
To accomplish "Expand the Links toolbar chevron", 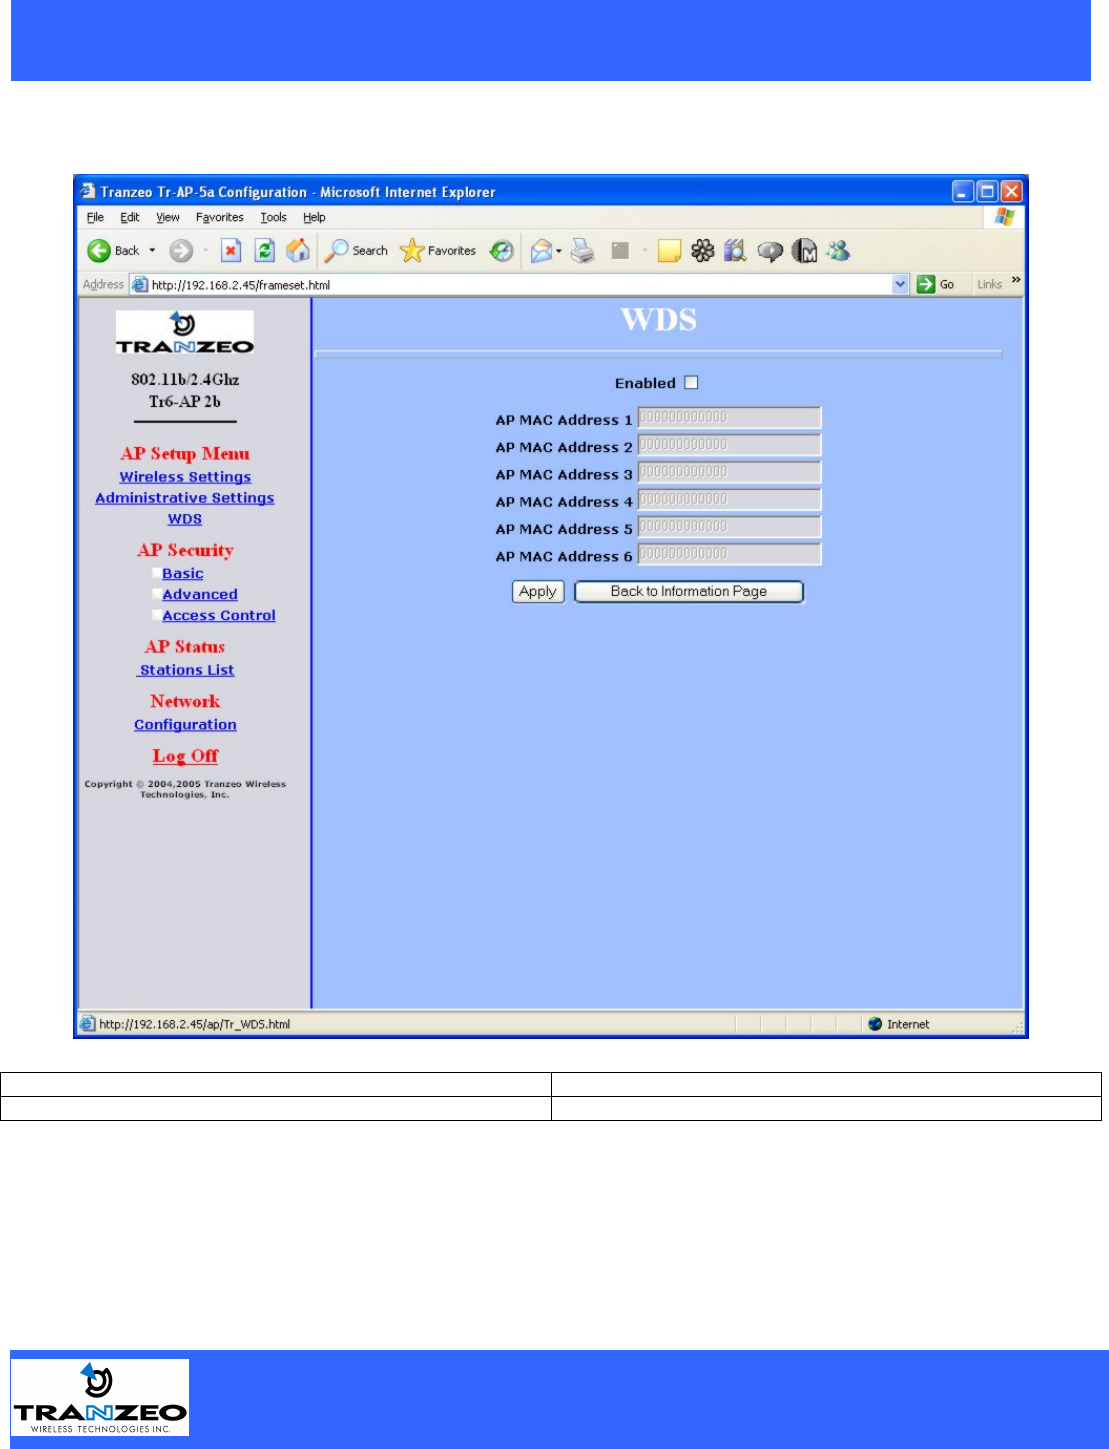I will click(x=1016, y=281).
